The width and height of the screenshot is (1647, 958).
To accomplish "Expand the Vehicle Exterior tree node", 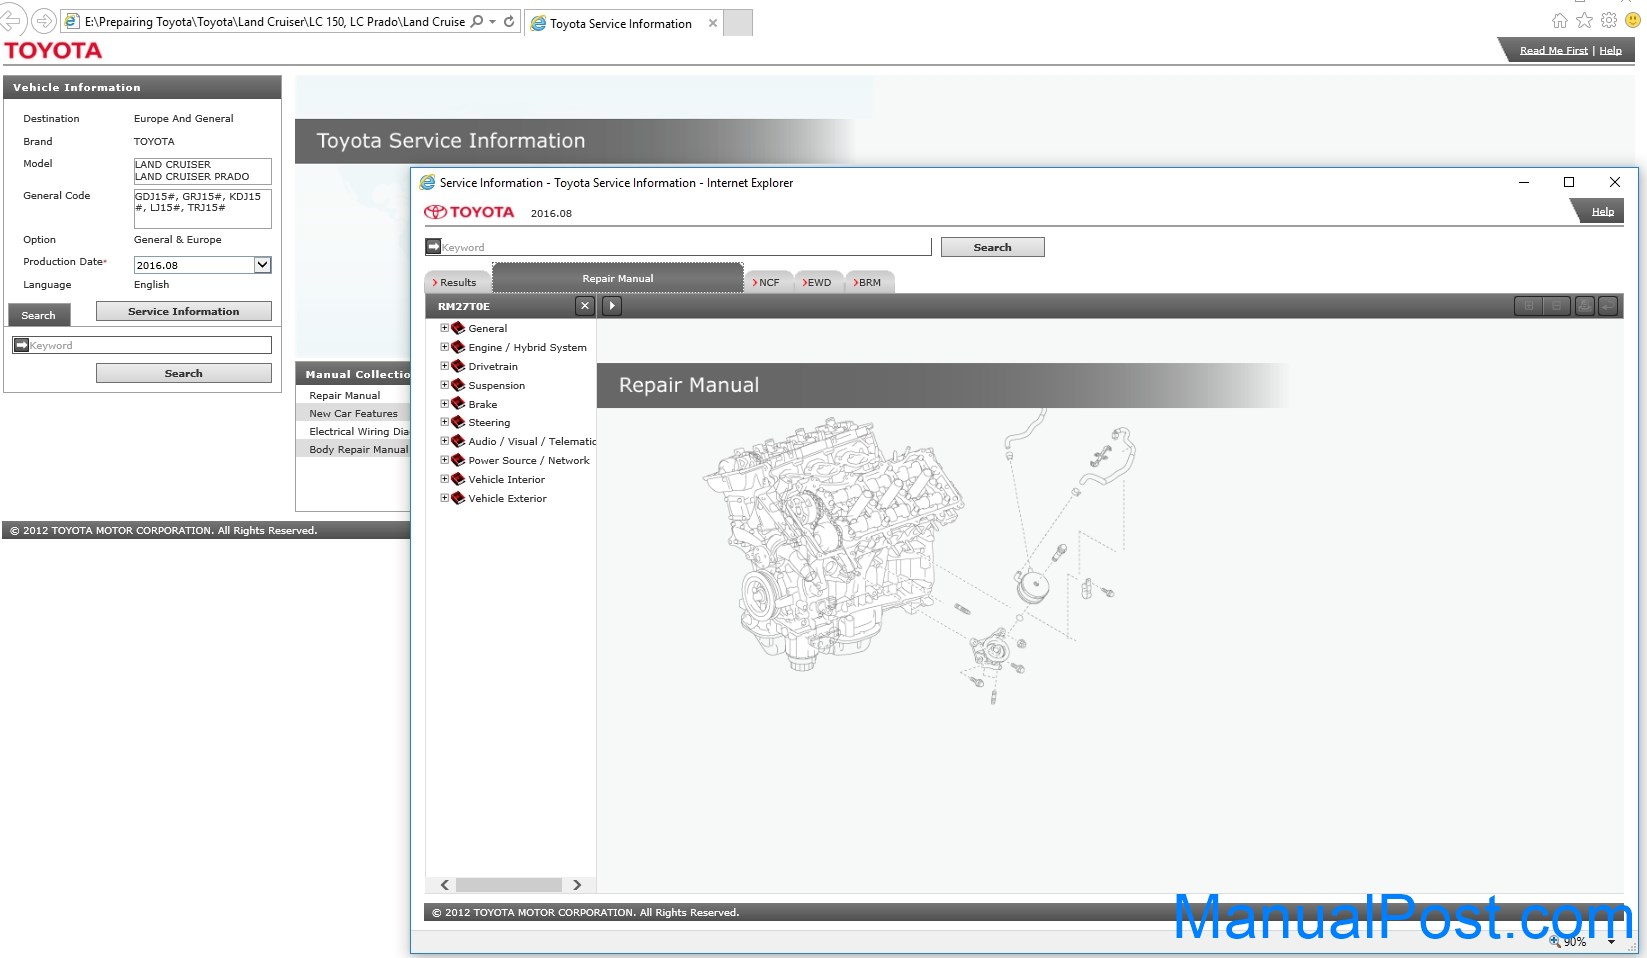I will tap(444, 498).
